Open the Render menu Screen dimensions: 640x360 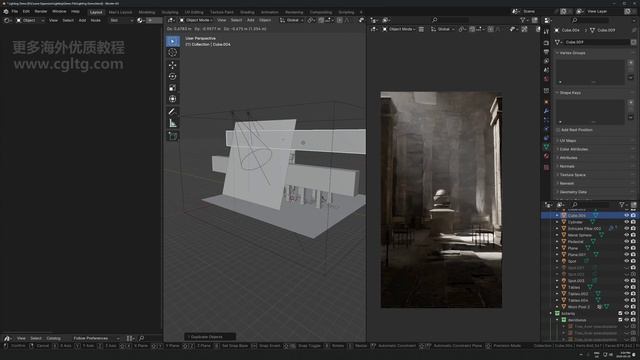click(40, 11)
